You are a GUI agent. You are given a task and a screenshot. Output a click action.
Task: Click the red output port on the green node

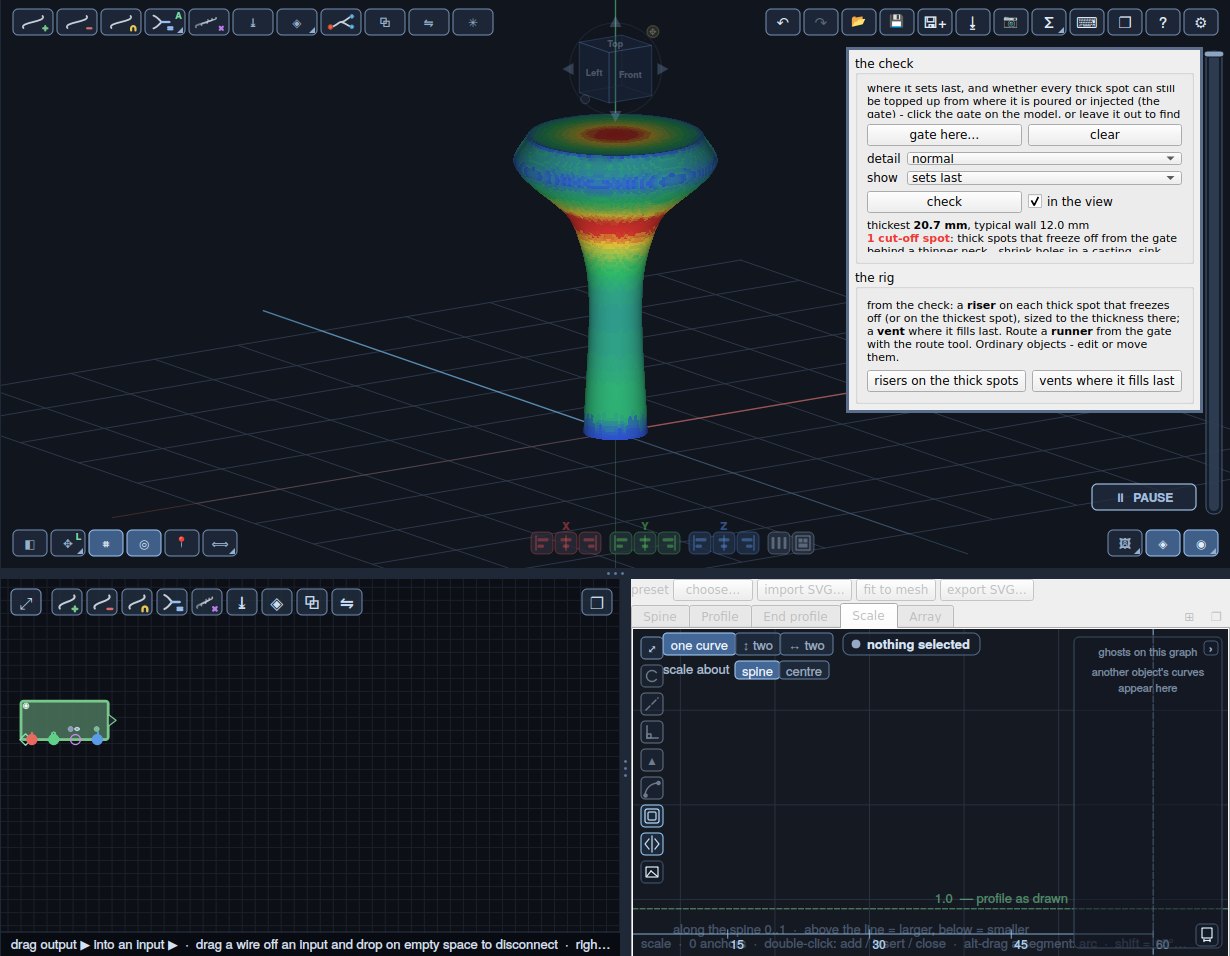32,739
